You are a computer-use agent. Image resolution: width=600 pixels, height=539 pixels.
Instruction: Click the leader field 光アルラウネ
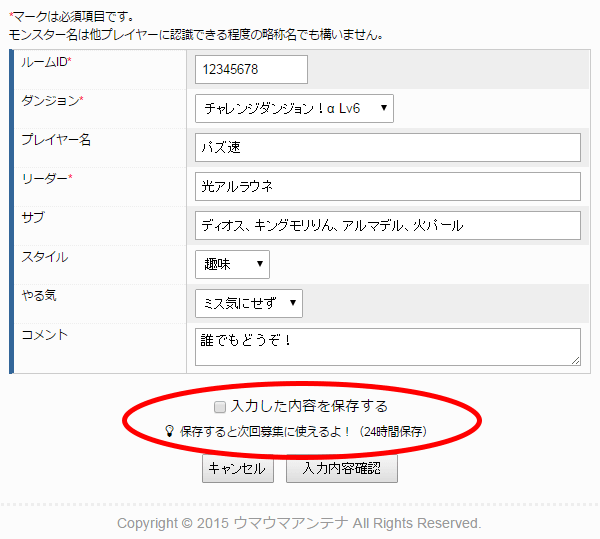click(388, 186)
